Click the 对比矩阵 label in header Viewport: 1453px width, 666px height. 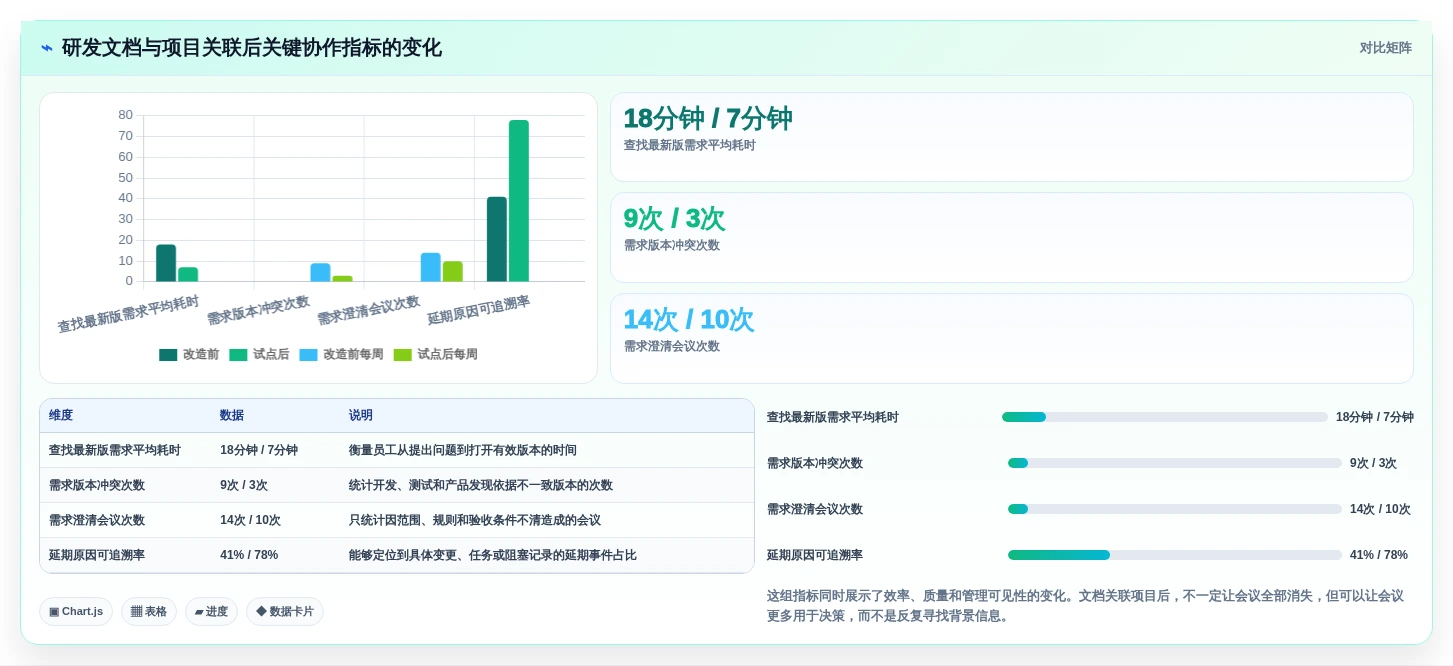click(x=1385, y=48)
